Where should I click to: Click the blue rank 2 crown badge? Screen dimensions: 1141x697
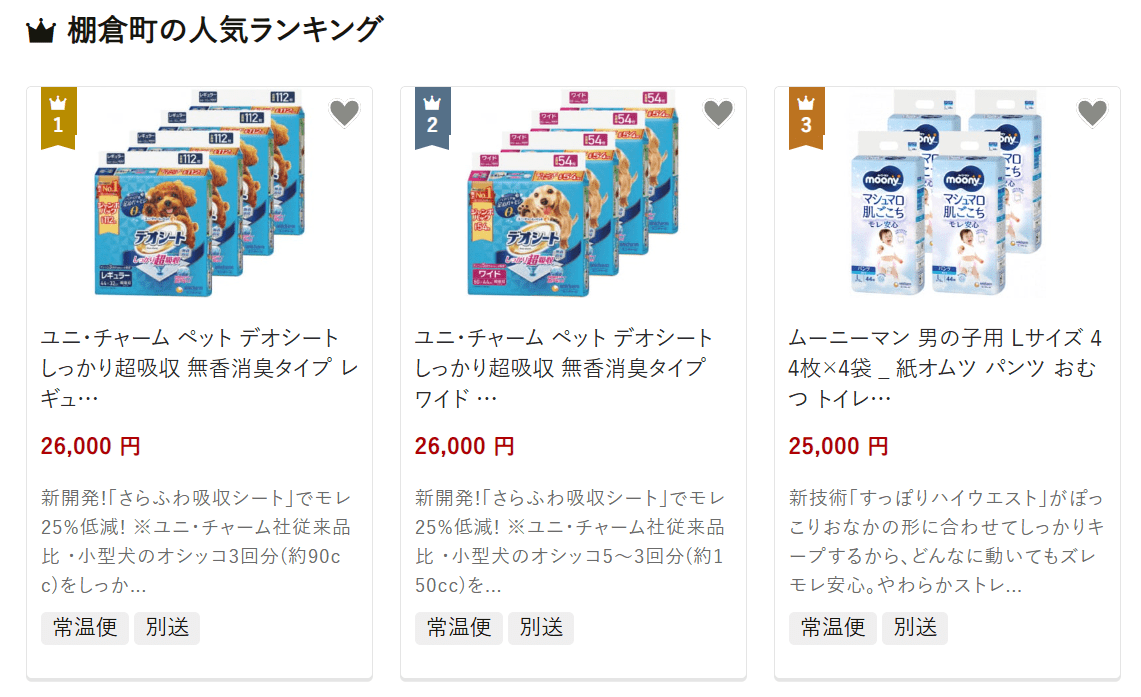[x=432, y=119]
